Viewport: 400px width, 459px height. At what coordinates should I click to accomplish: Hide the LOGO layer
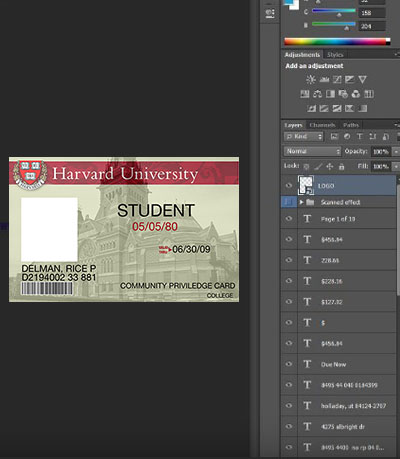click(289, 185)
